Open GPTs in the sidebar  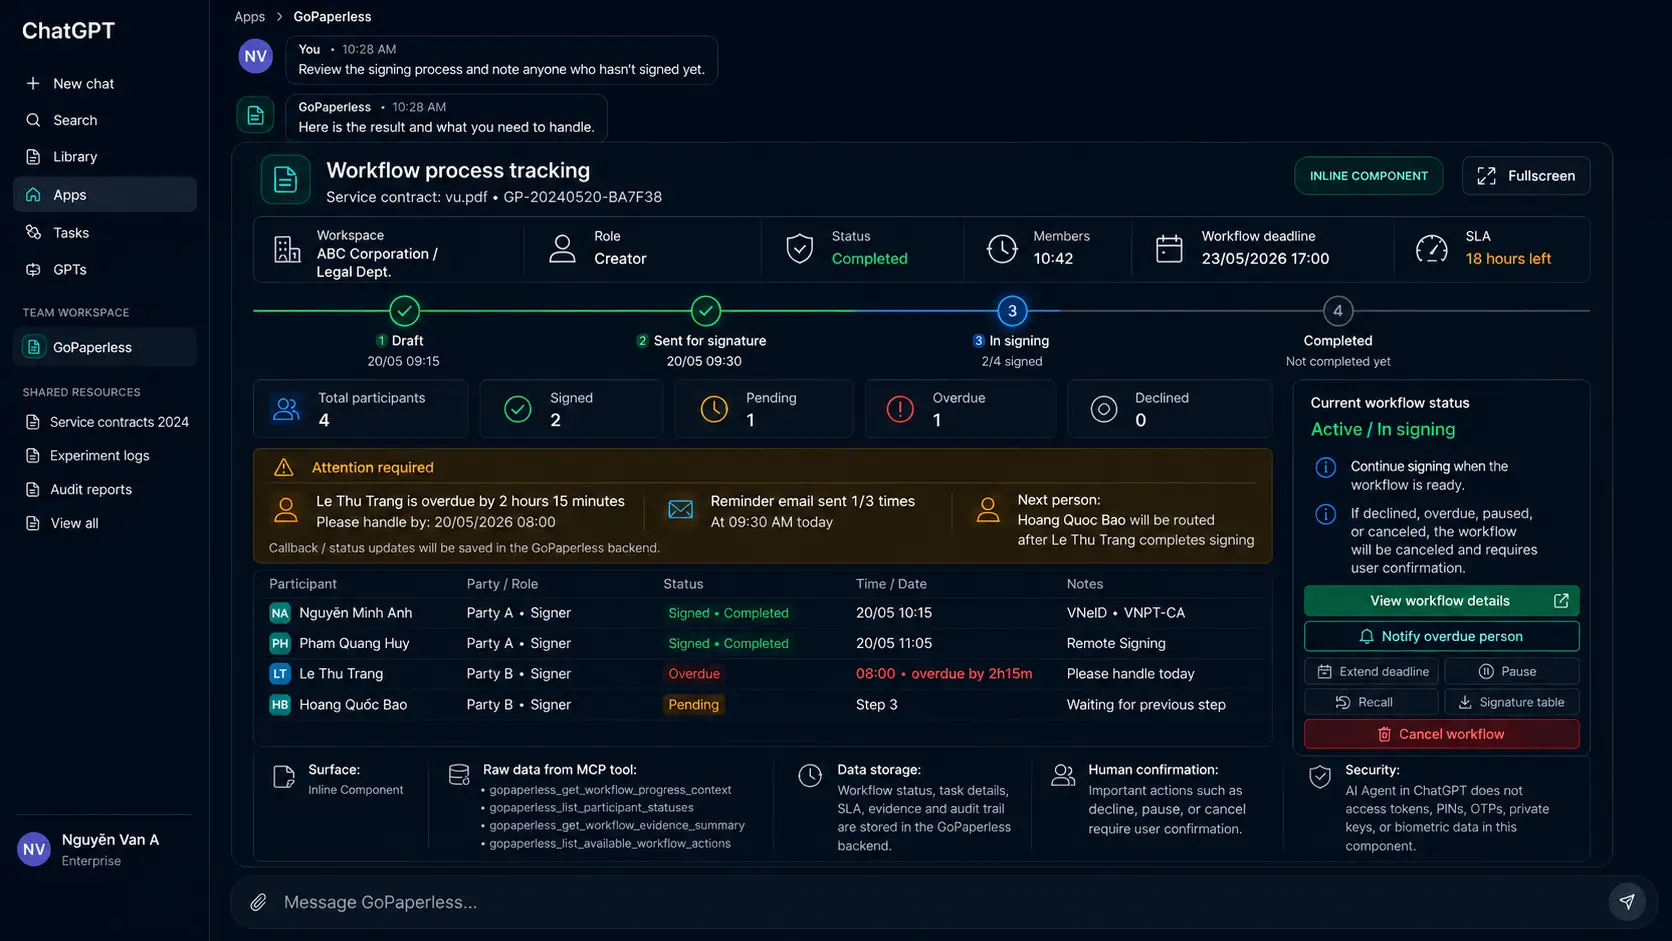(x=105, y=269)
